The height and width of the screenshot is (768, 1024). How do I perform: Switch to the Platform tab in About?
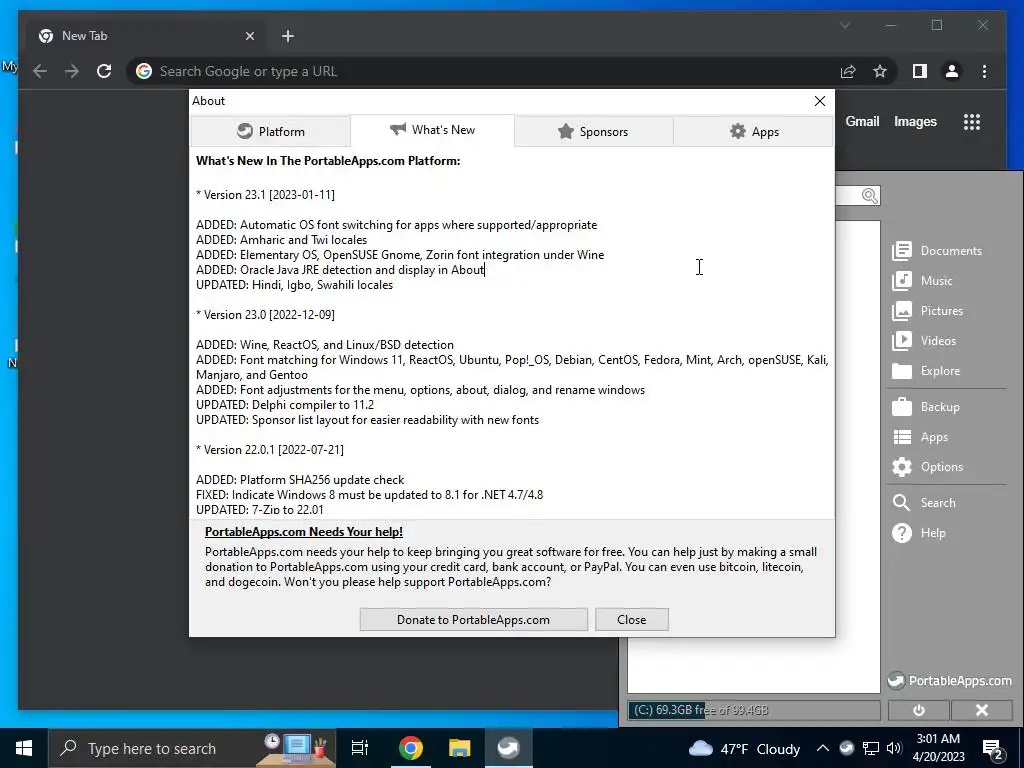click(x=270, y=131)
